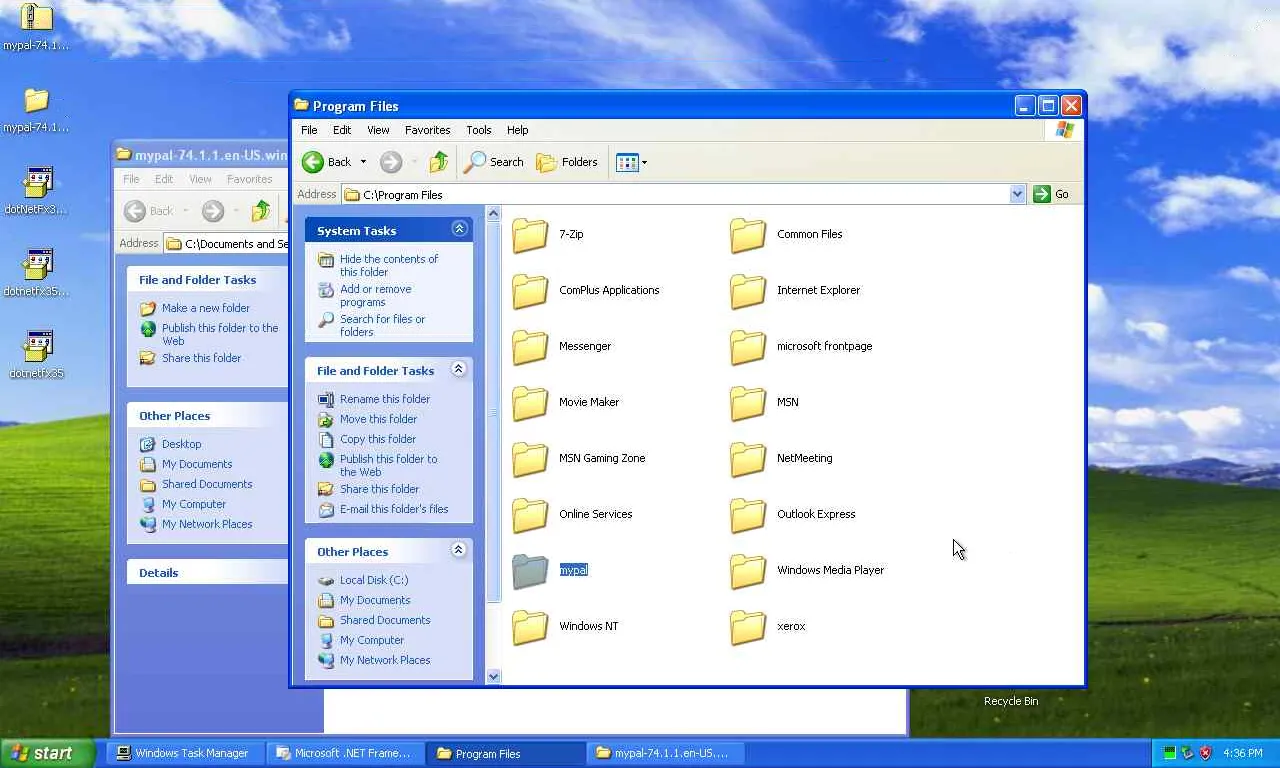Select the MSN folder icon

coord(748,403)
